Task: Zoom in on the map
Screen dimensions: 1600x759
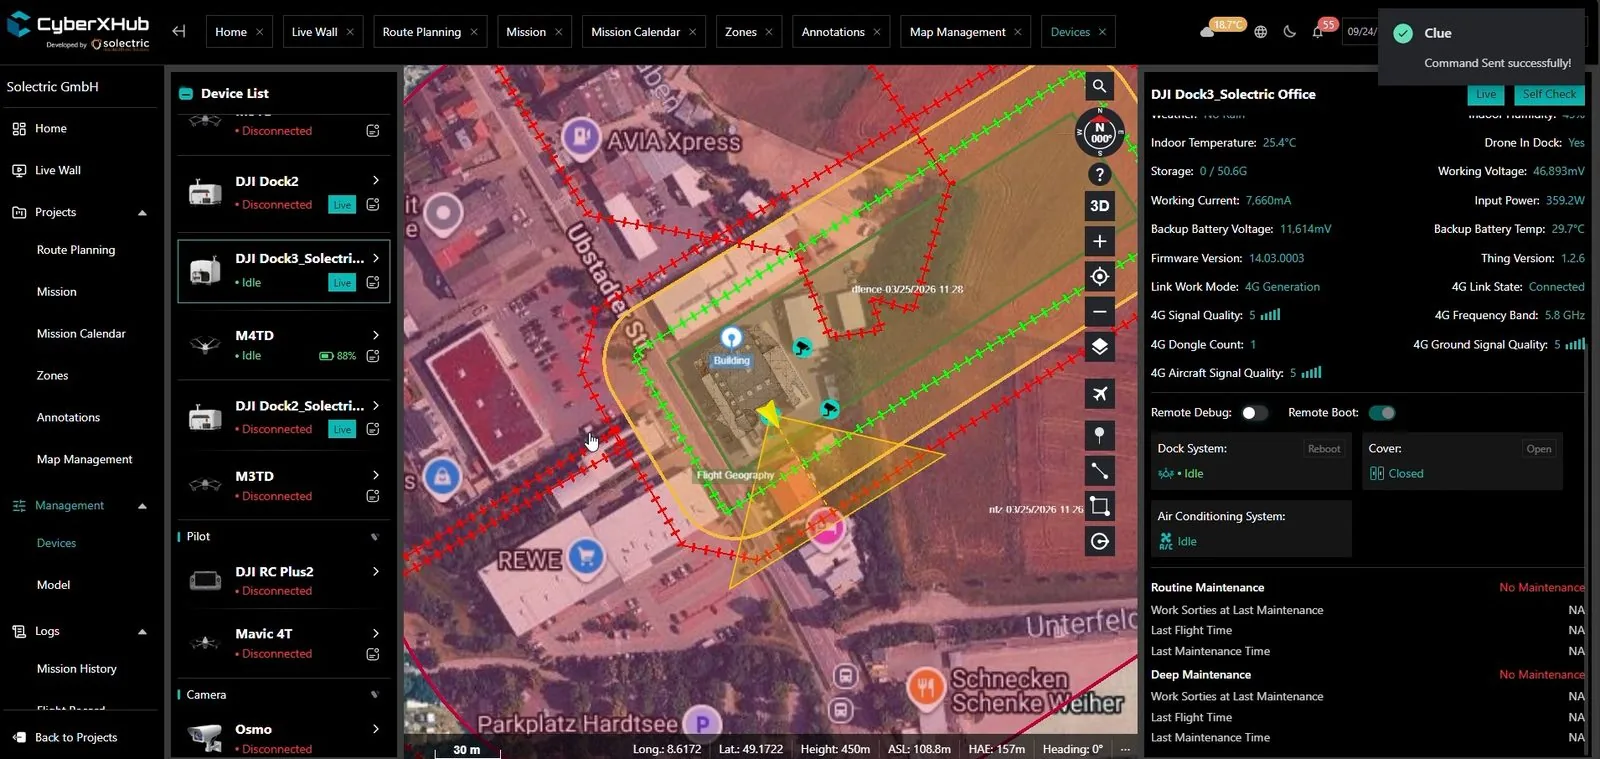Action: tap(1099, 241)
